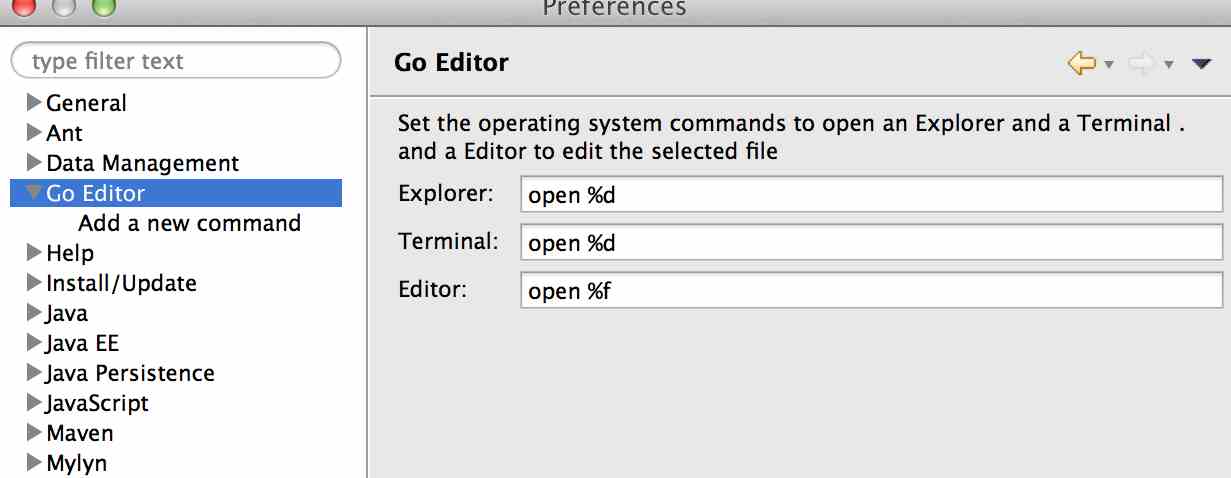The width and height of the screenshot is (1231, 478).
Task: Focus the type filter text box
Action: (175, 61)
